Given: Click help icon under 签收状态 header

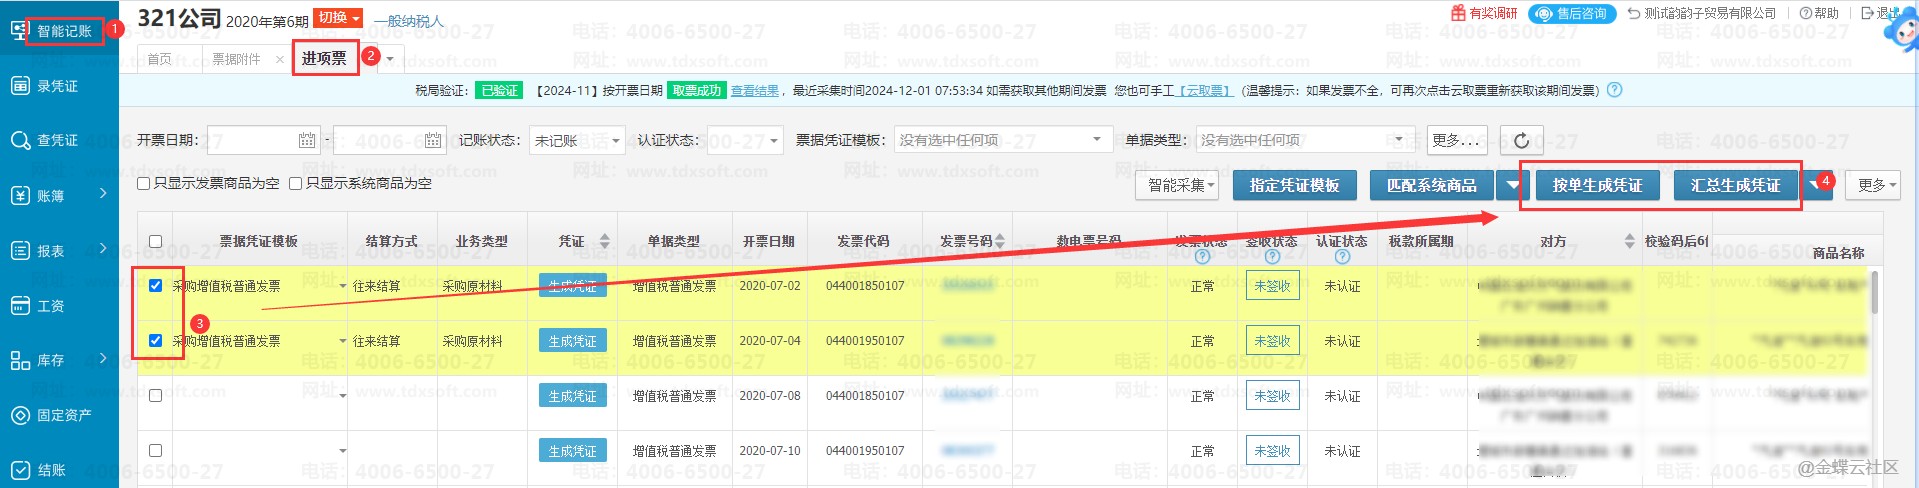Looking at the screenshot, I should [1272, 257].
